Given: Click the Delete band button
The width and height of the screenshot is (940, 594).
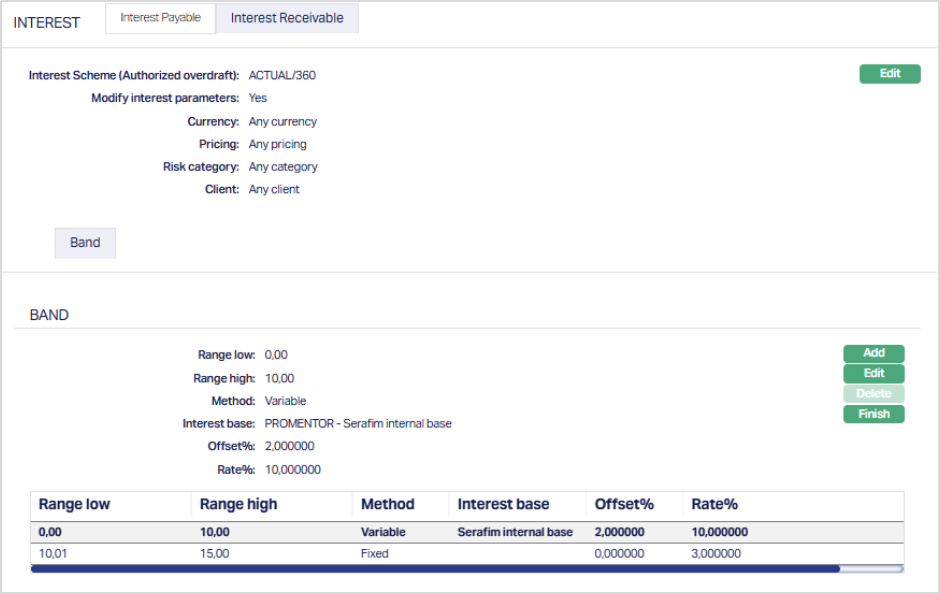Looking at the screenshot, I should click(x=873, y=394).
